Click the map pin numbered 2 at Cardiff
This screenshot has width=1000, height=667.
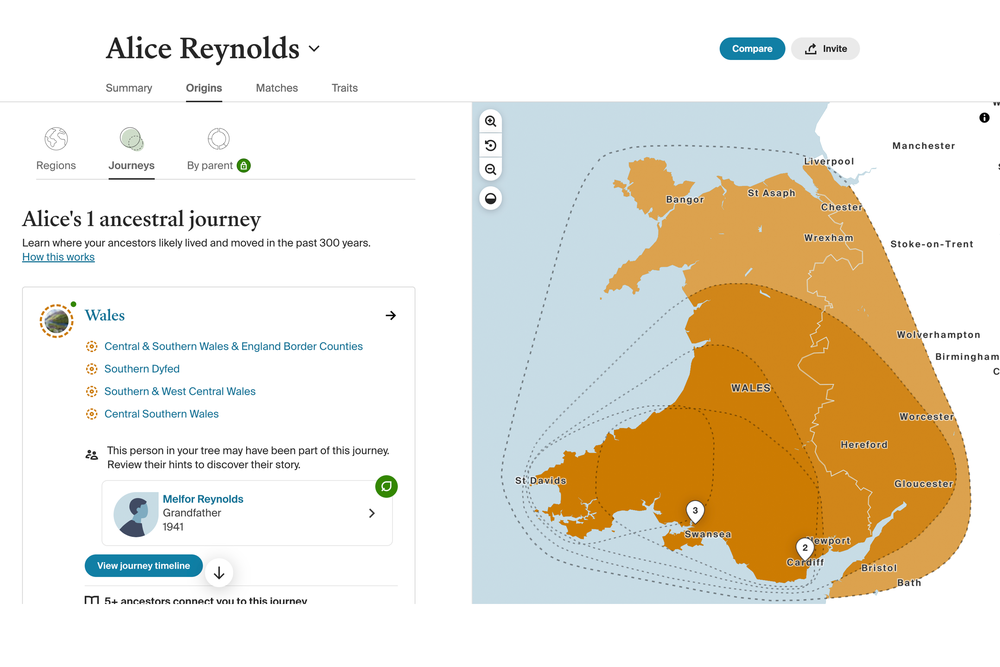pyautogui.click(x=805, y=548)
